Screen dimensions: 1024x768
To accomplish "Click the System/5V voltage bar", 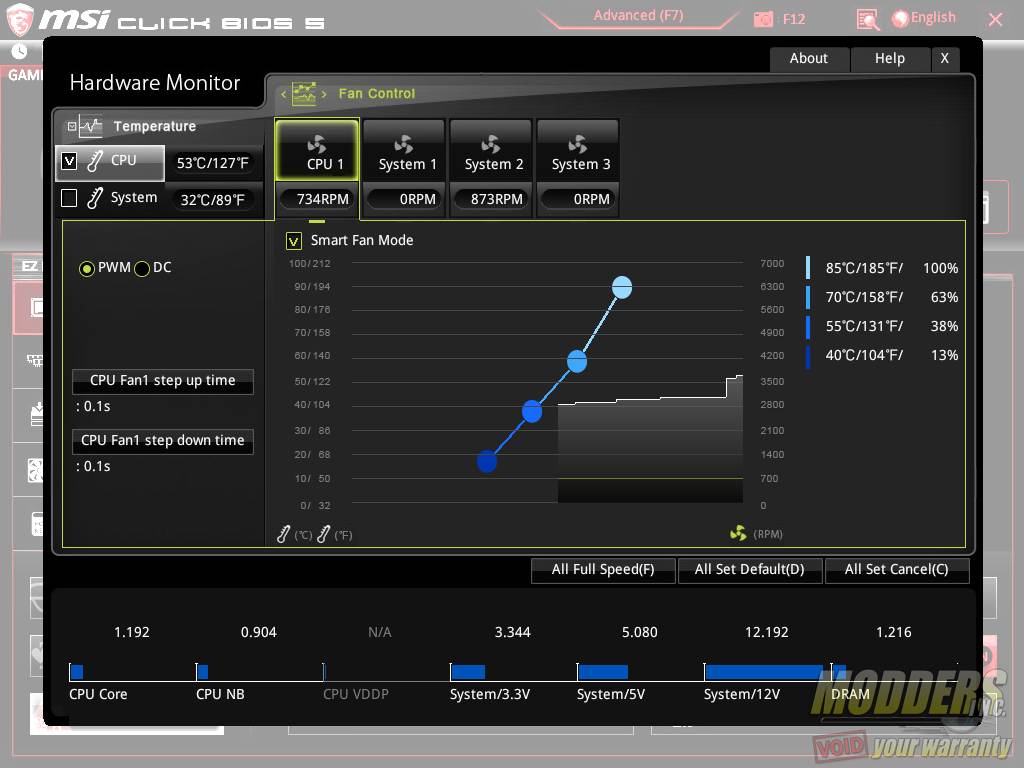I will 603,672.
